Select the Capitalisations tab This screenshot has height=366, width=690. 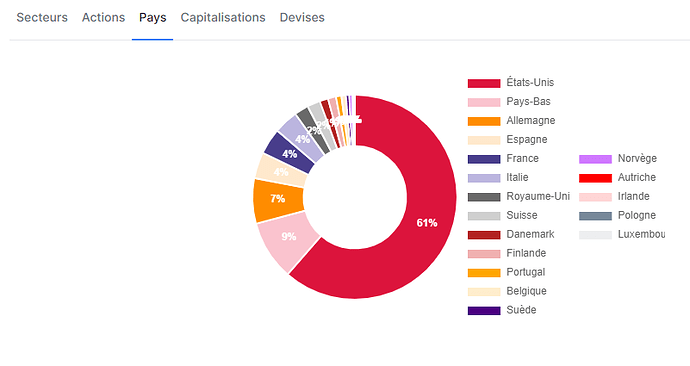pos(223,18)
